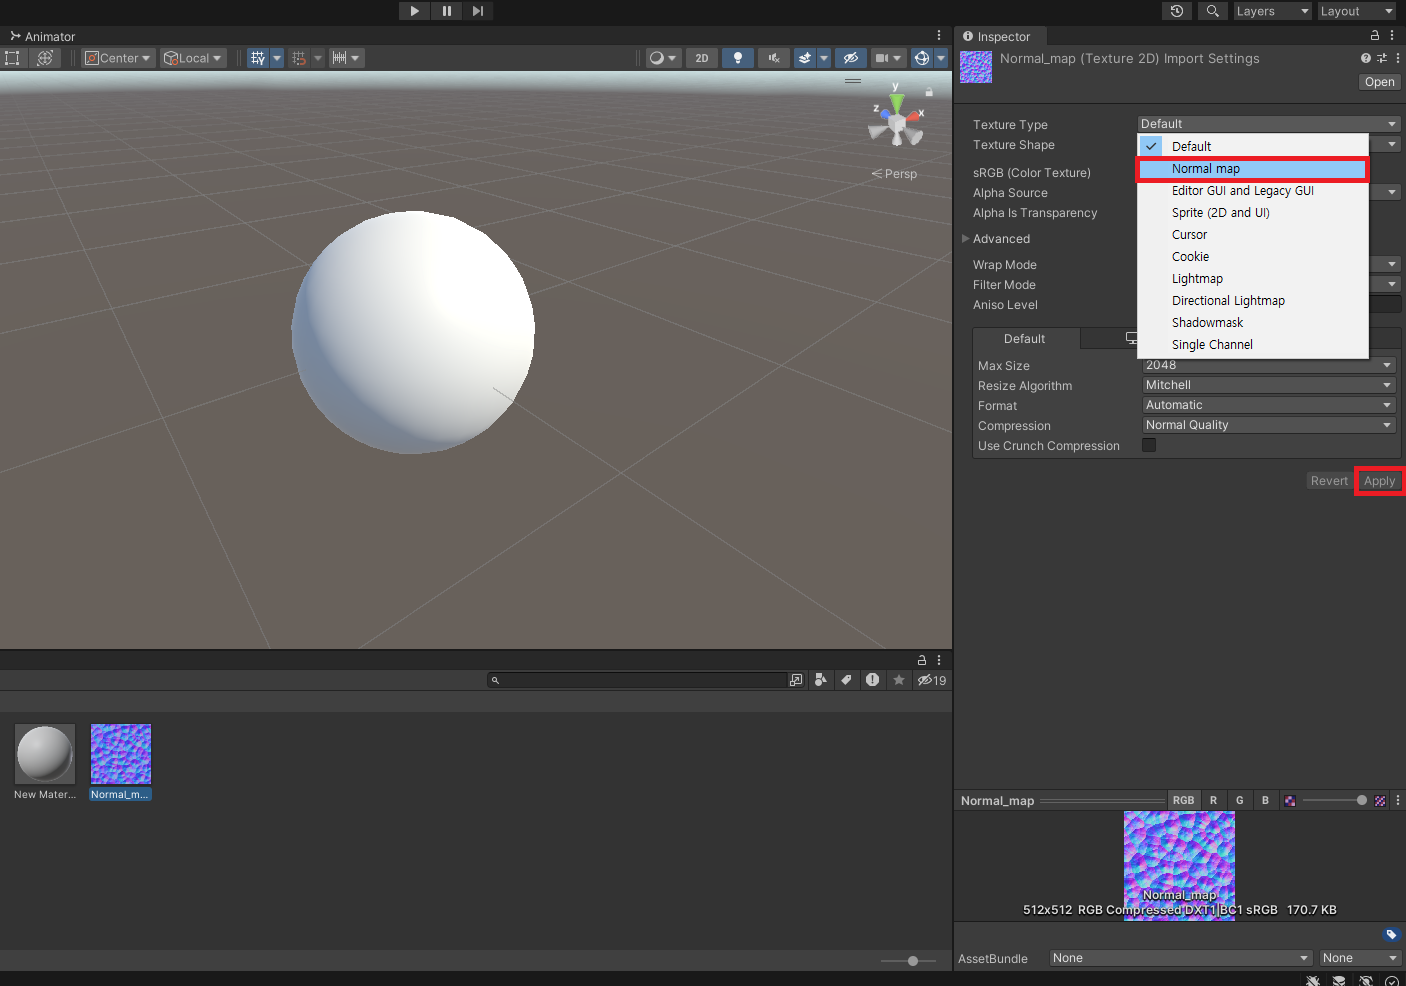Click the gizmo rotation lock icon
The width and height of the screenshot is (1406, 986).
(x=929, y=92)
